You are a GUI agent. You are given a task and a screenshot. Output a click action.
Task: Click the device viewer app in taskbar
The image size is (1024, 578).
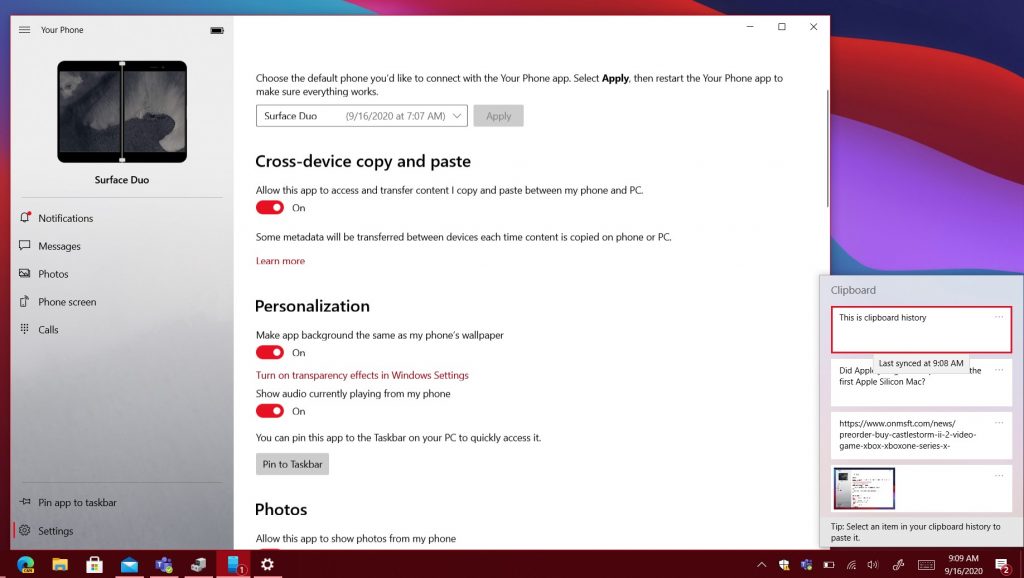199,564
